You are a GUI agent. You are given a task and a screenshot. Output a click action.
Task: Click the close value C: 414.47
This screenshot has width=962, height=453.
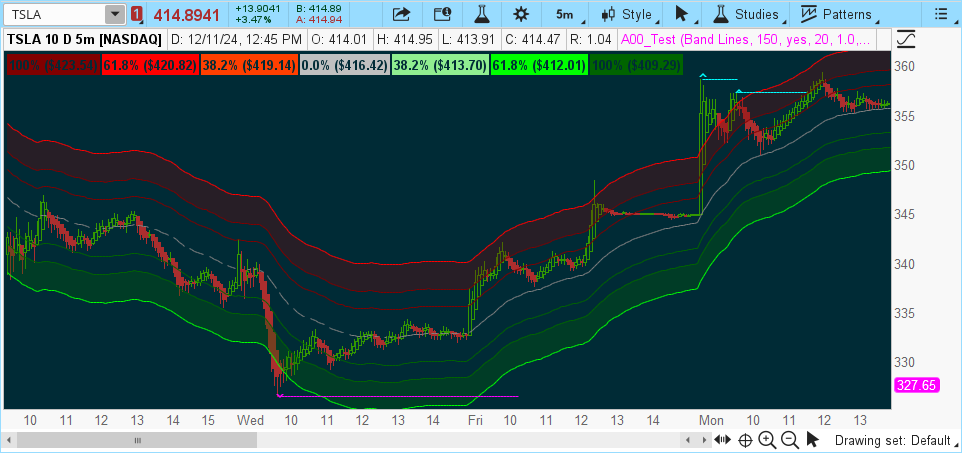coord(531,40)
